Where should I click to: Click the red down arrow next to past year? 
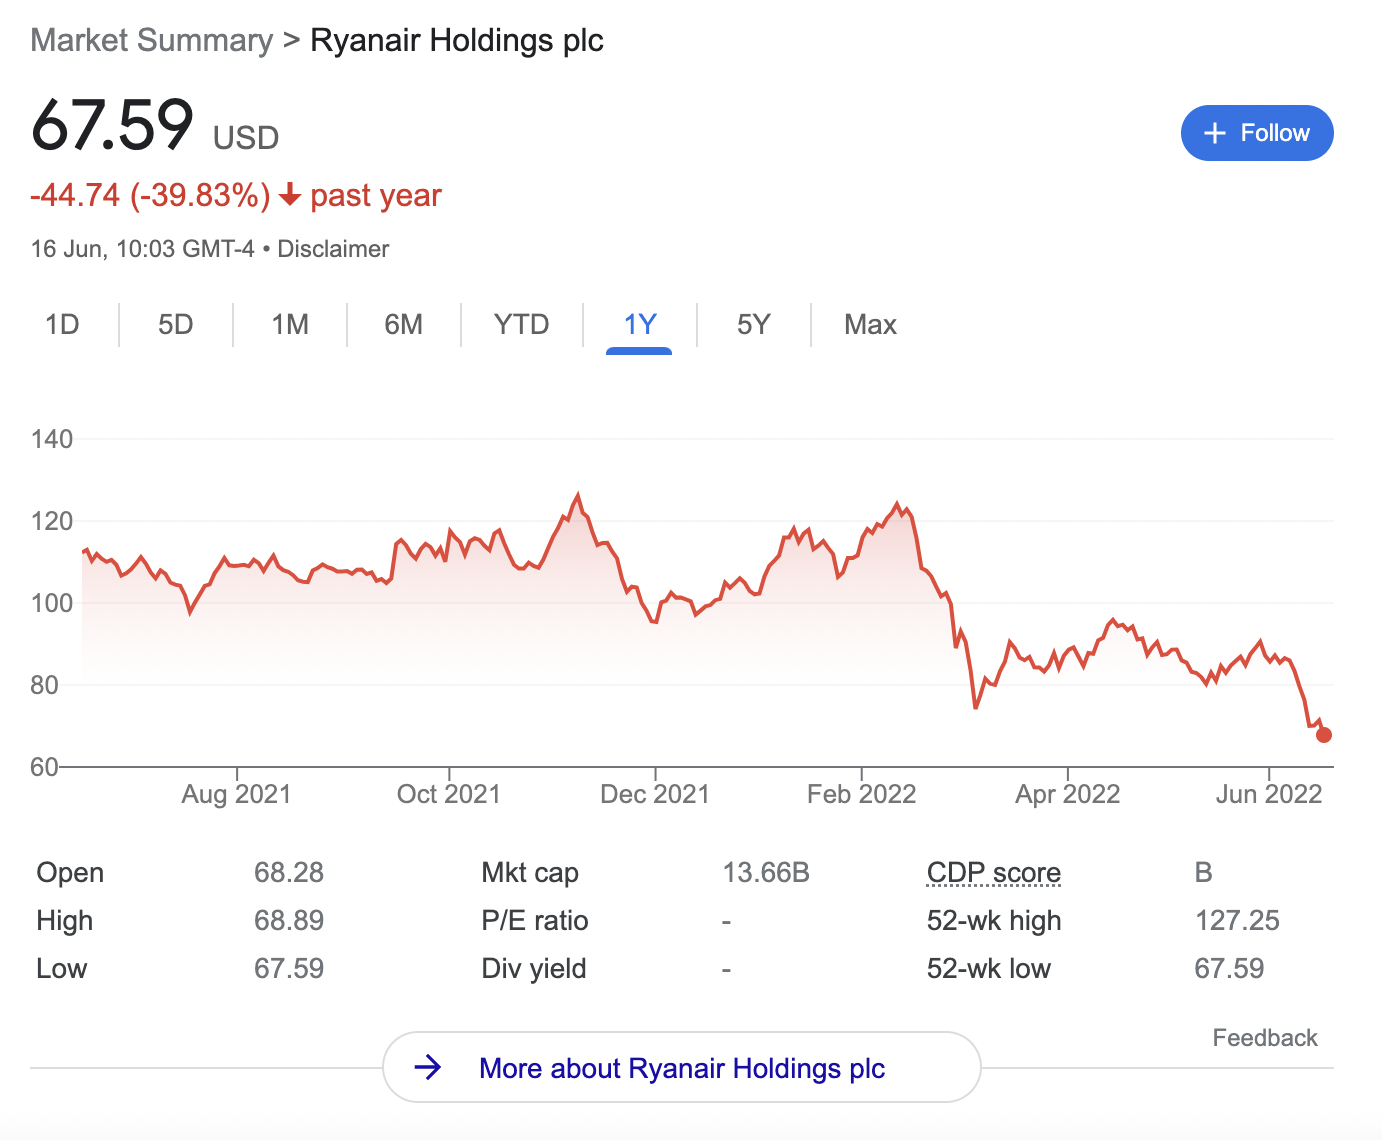tap(290, 195)
